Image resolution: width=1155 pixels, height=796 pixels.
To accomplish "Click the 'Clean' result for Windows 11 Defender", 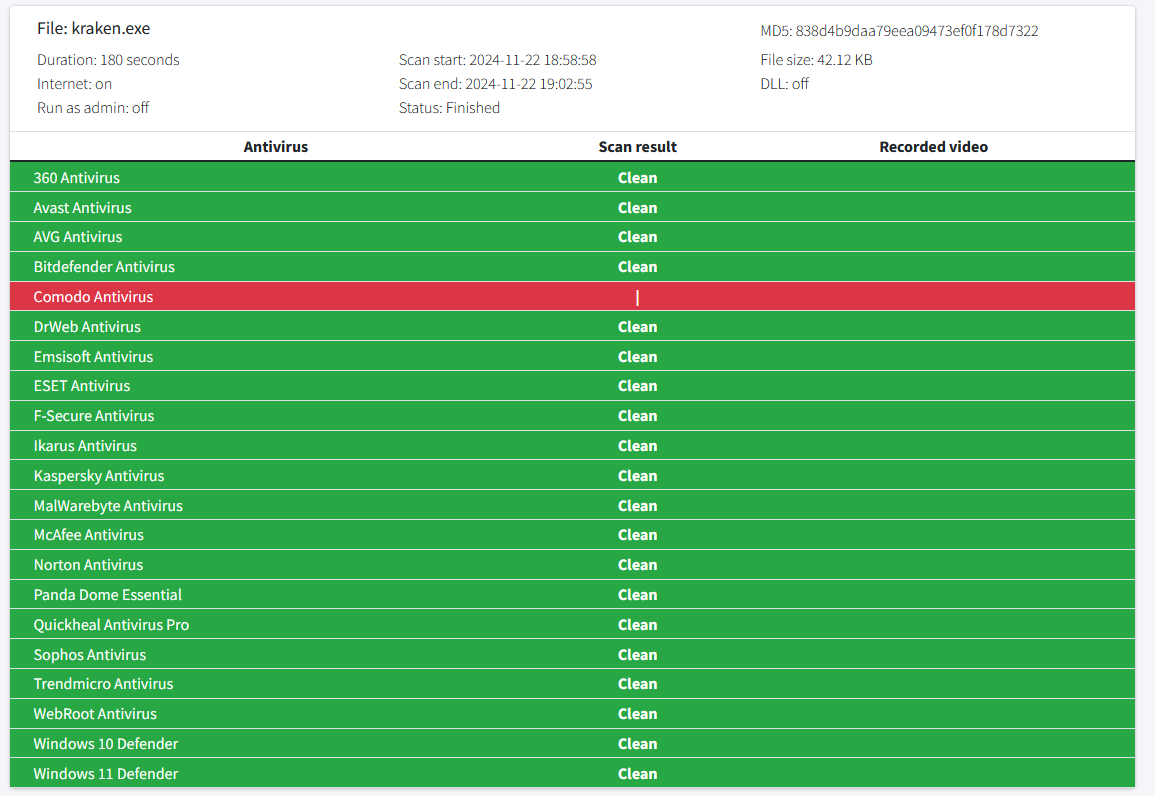I will tap(637, 773).
